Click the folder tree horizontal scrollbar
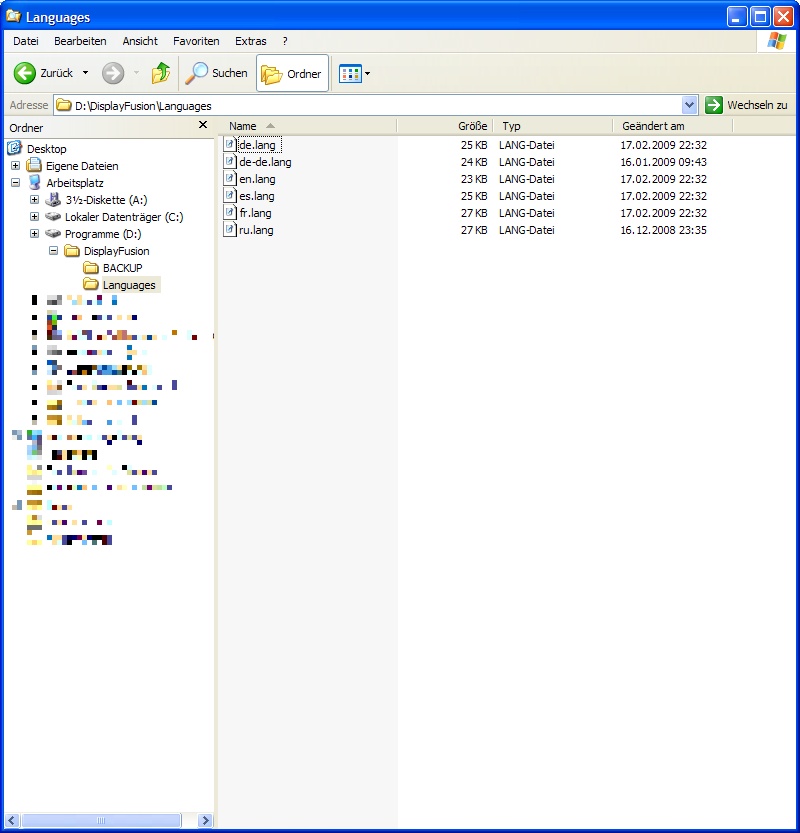800x833 pixels. pos(100,820)
